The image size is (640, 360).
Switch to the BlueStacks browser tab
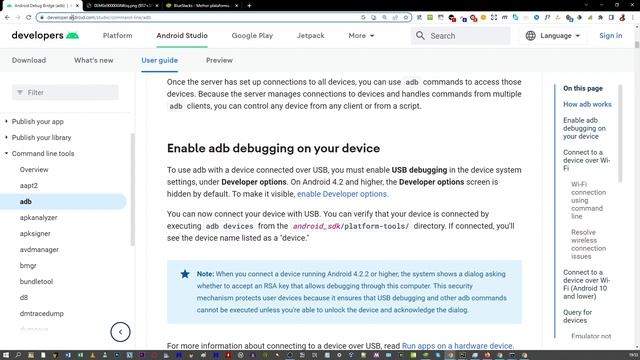point(202,6)
